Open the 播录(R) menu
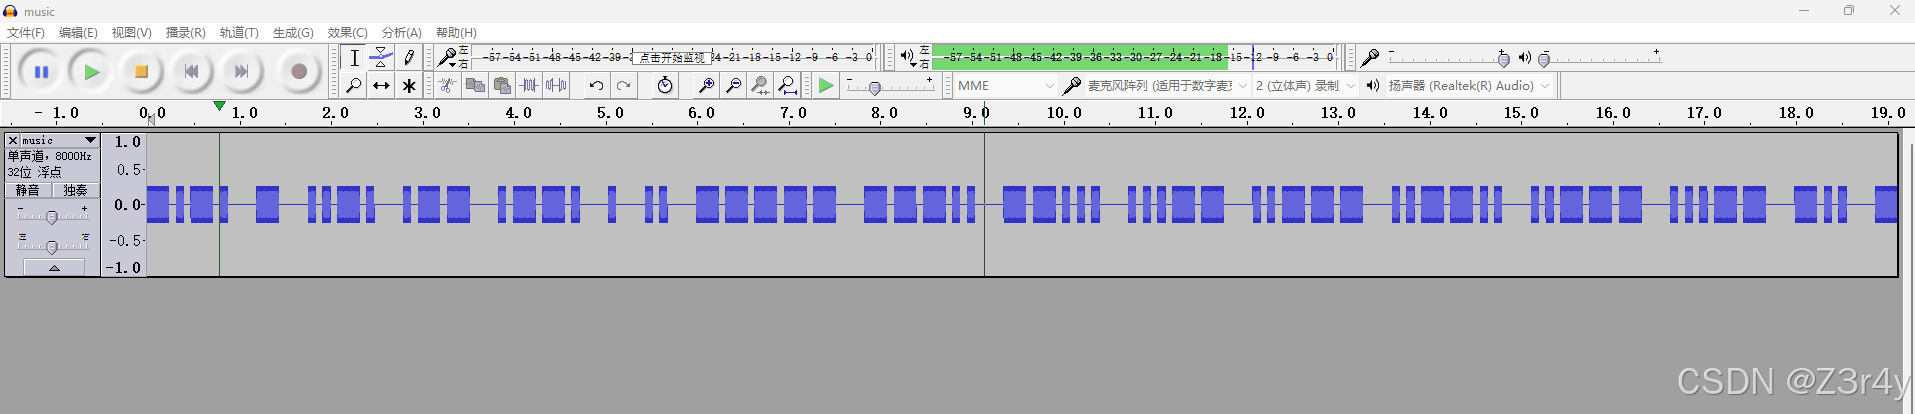 tap(185, 33)
